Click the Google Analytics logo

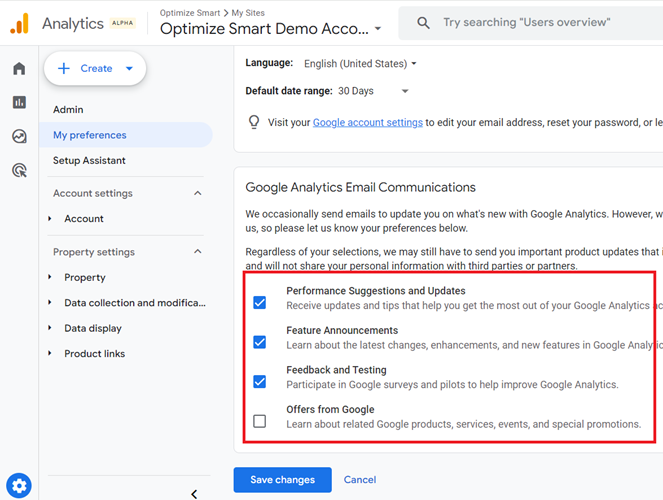[19, 23]
